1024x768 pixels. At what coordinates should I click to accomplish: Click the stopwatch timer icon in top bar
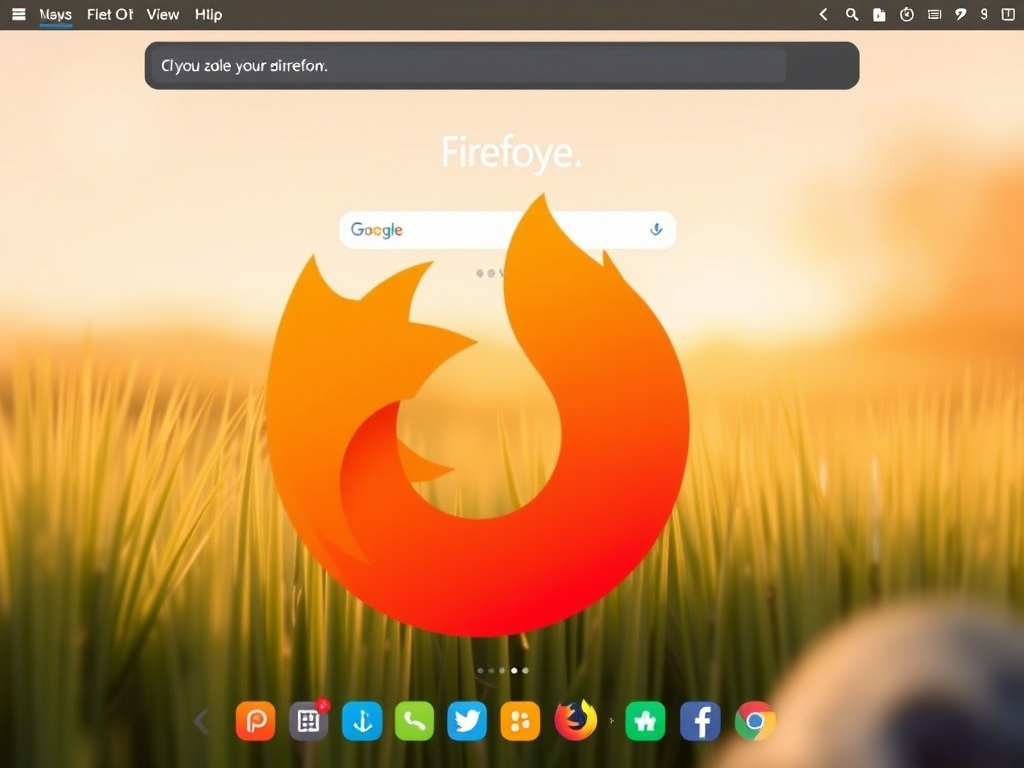click(x=906, y=14)
